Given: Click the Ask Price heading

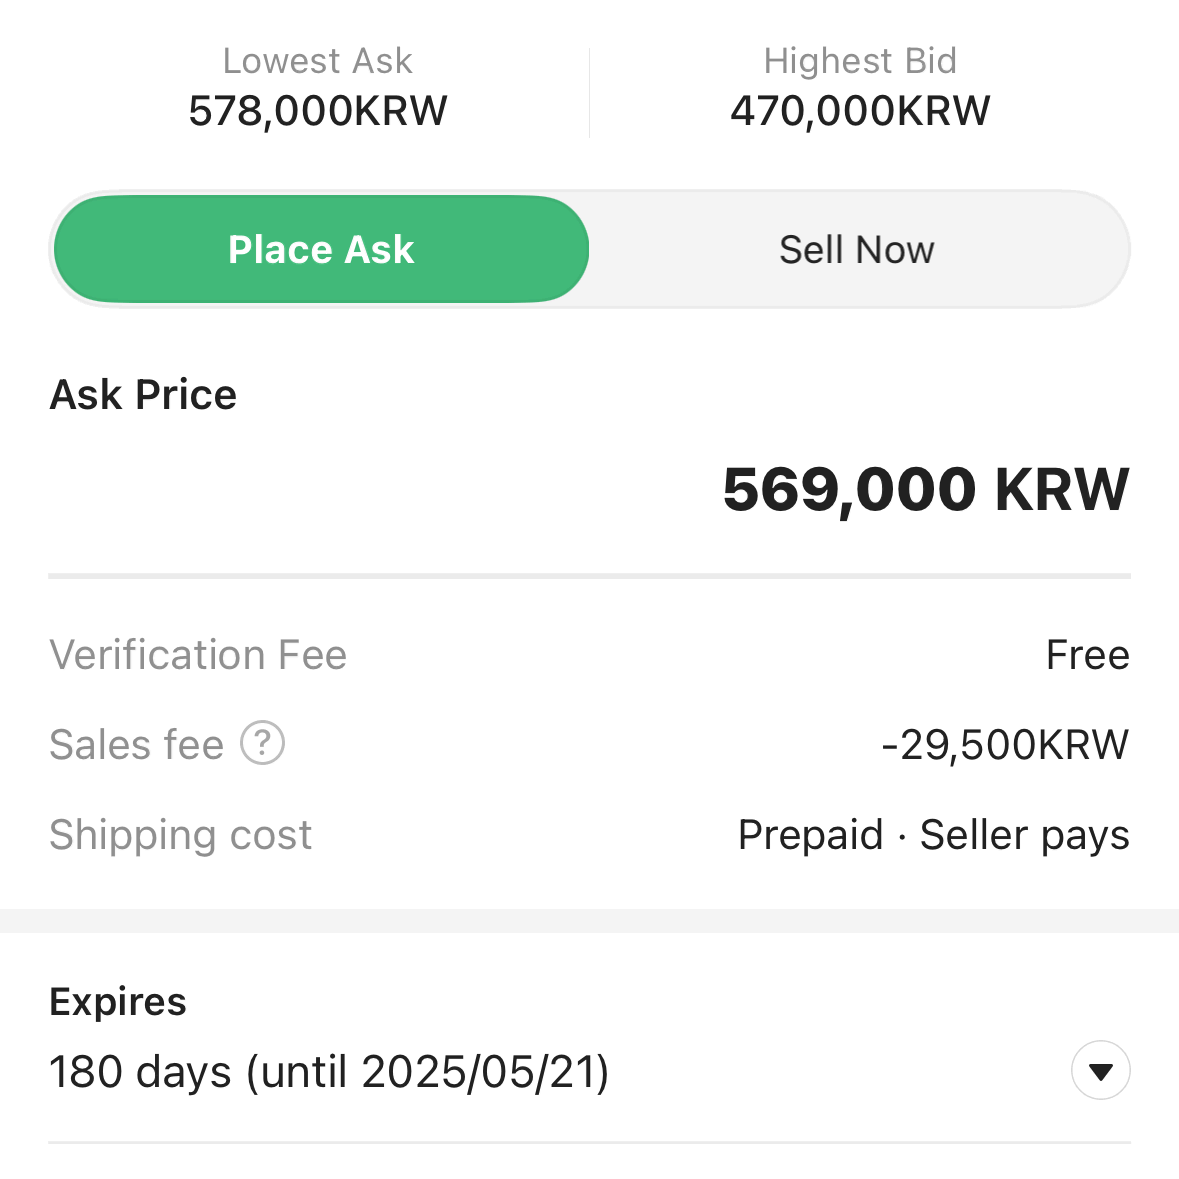Looking at the screenshot, I should [x=143, y=394].
